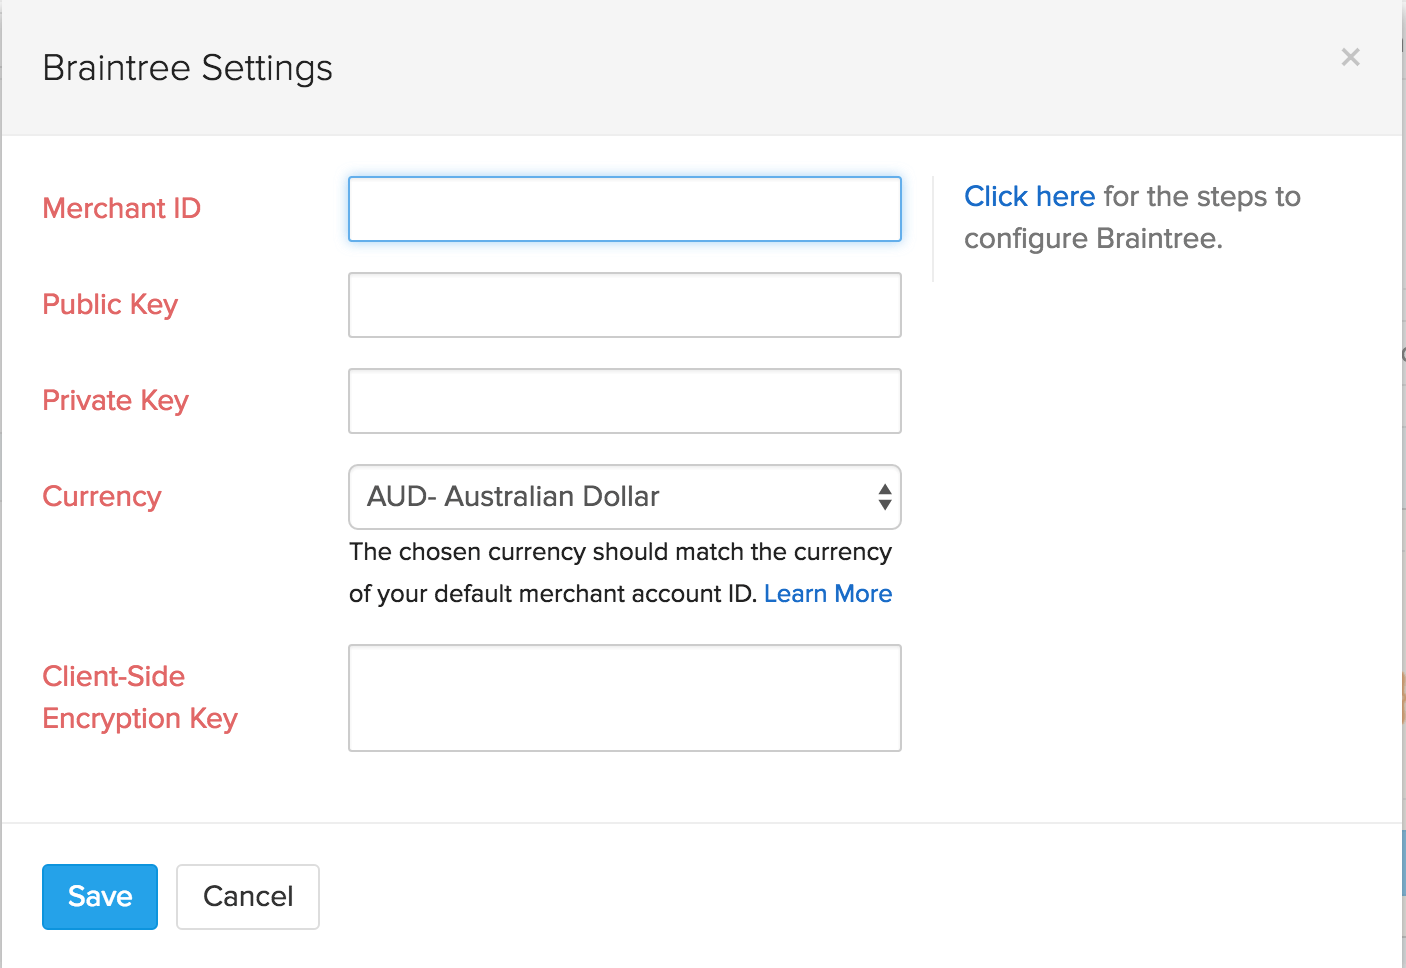Click the Client-Side Encryption Key label
The image size is (1406, 968).
tap(139, 697)
